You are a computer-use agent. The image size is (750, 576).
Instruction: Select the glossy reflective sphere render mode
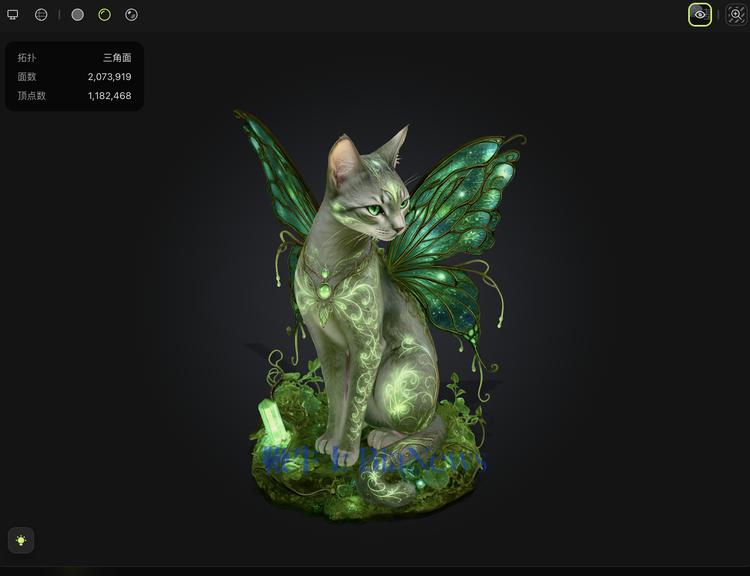[x=131, y=15]
